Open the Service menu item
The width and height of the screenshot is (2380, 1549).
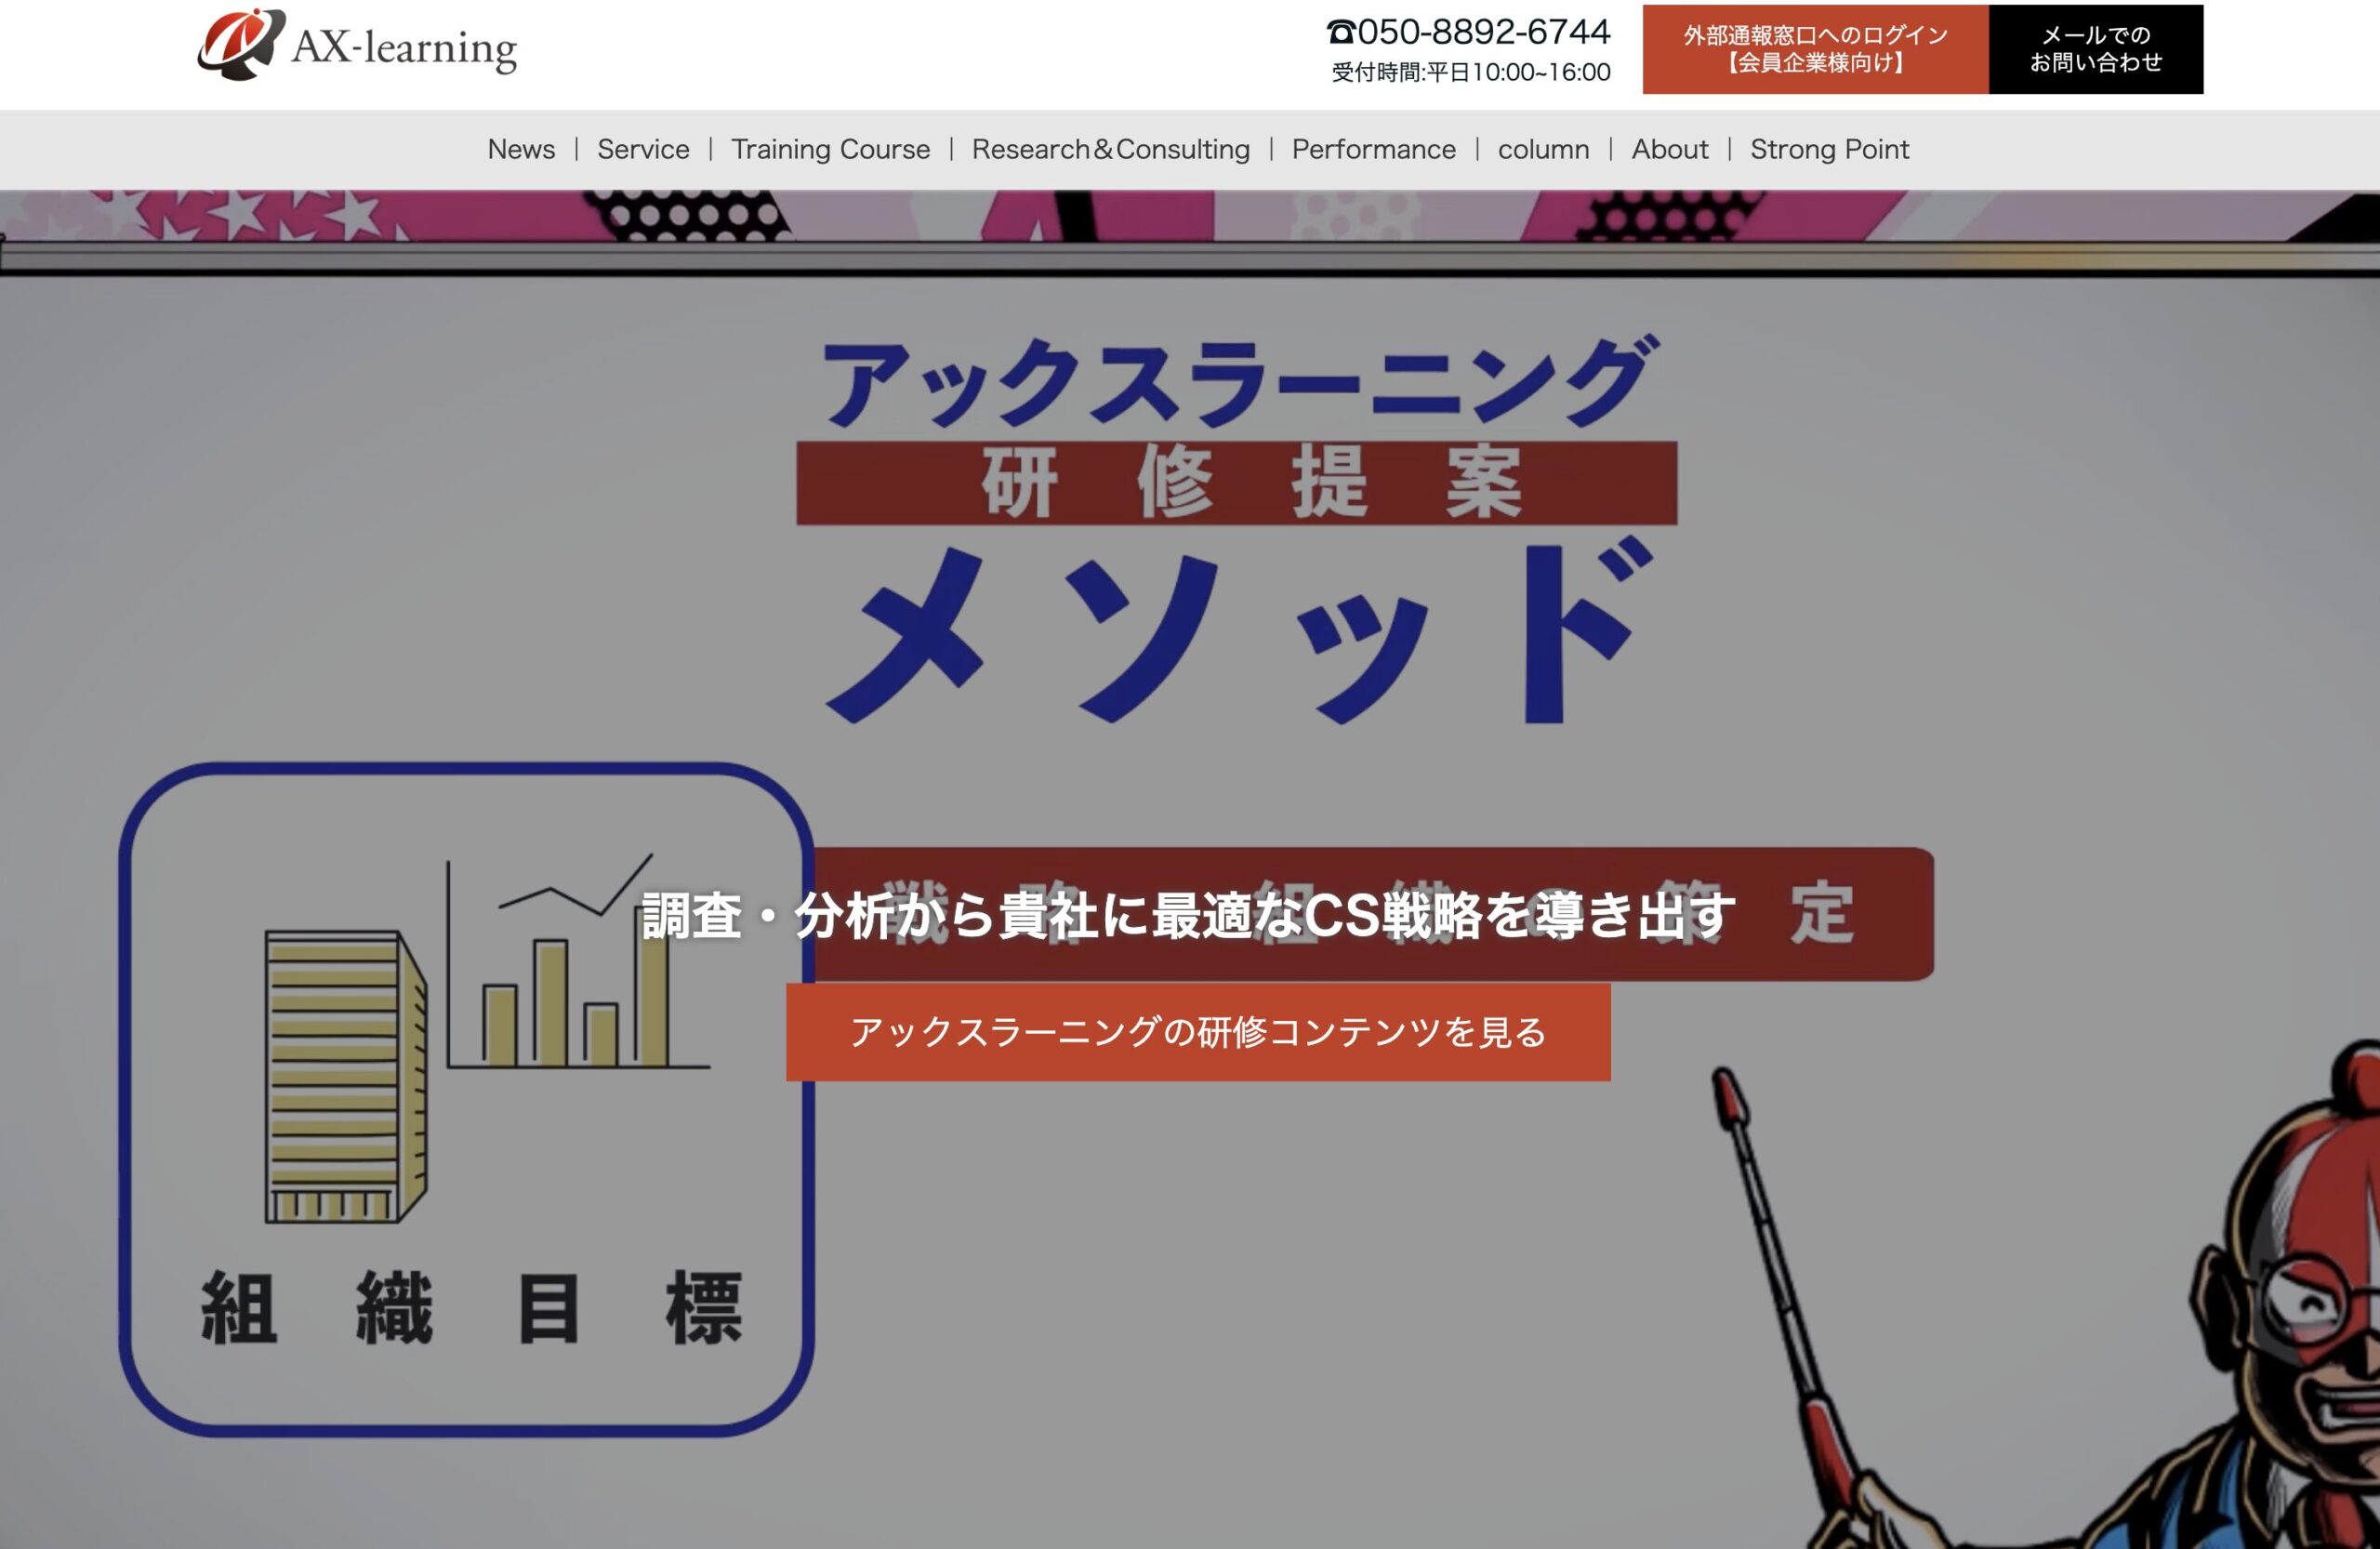coord(643,149)
